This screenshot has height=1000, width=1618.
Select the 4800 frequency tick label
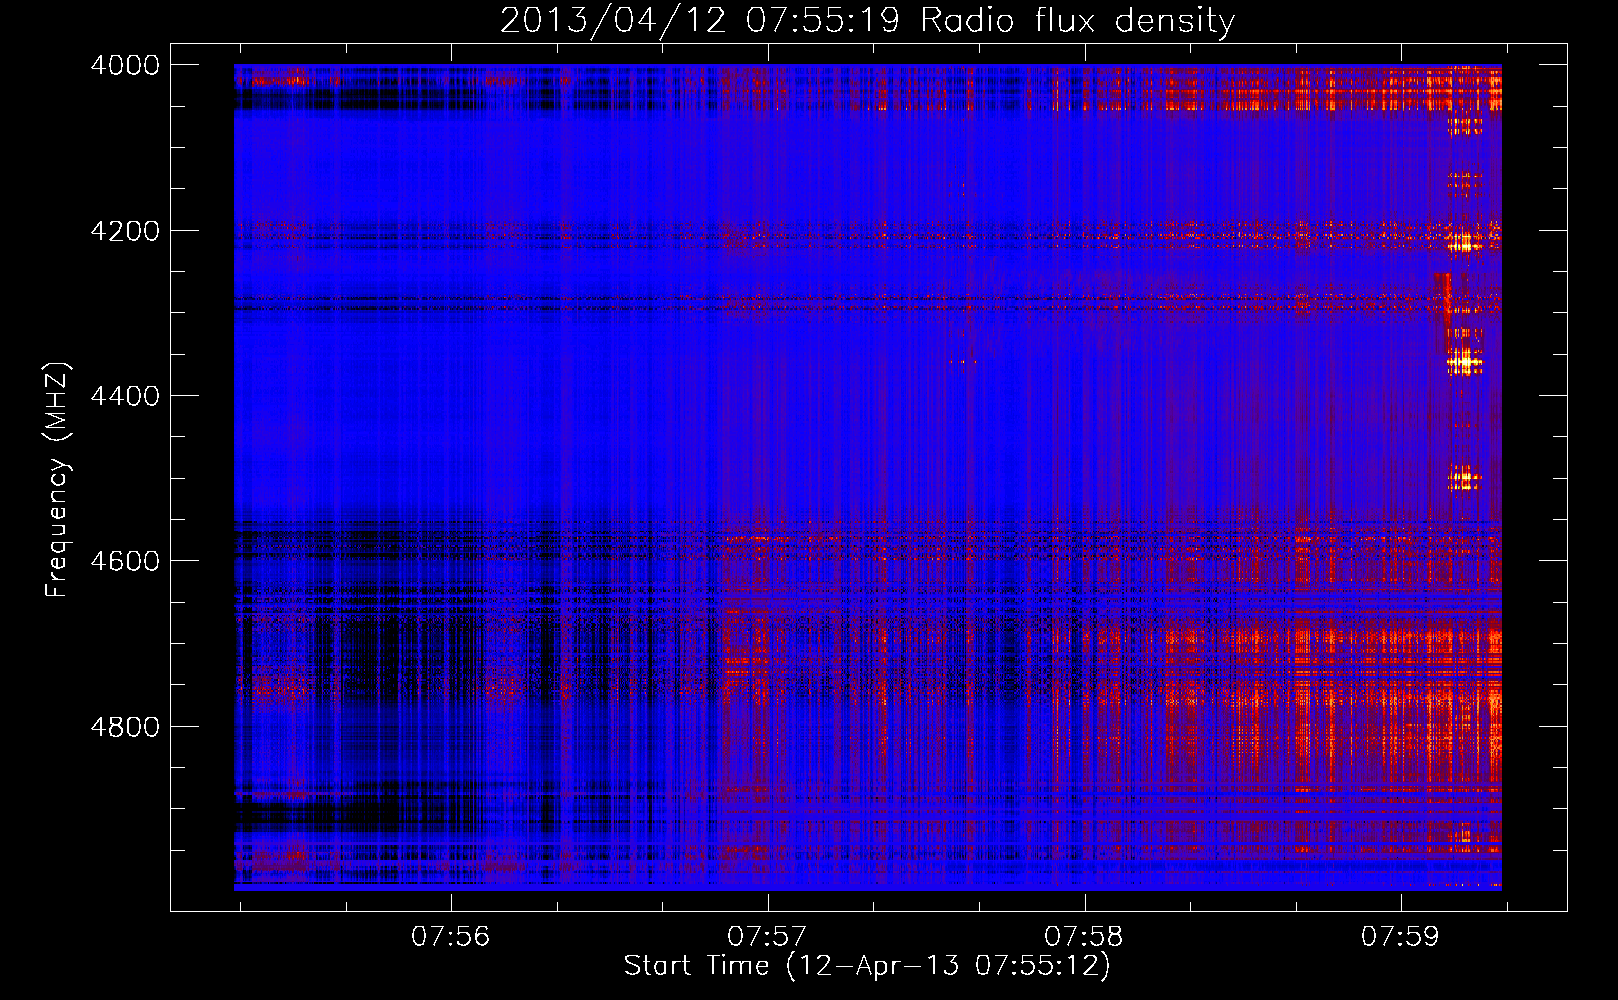125,727
